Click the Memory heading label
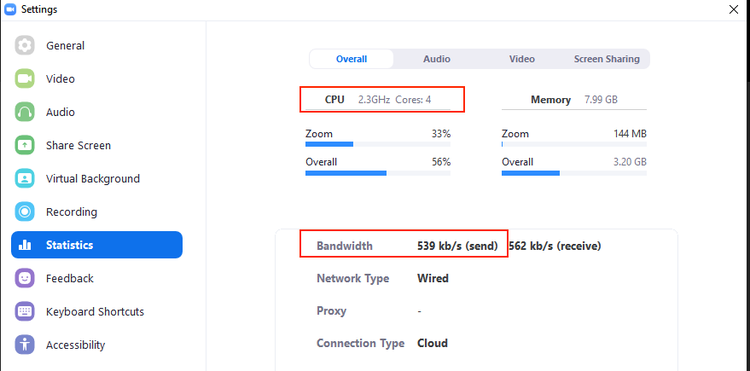Image resolution: width=750 pixels, height=371 pixels. point(551,99)
